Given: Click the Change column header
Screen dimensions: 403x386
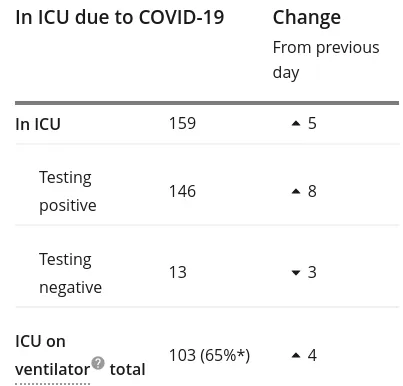Looking at the screenshot, I should tap(307, 18).
